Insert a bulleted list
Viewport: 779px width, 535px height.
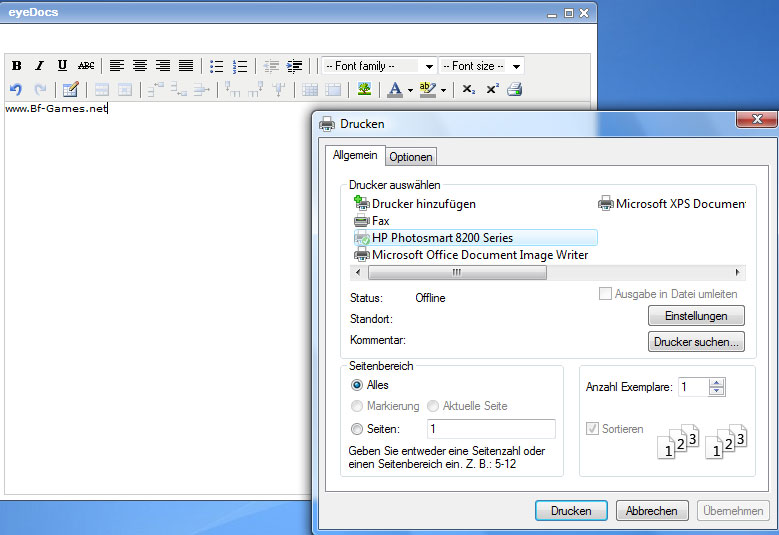point(216,66)
